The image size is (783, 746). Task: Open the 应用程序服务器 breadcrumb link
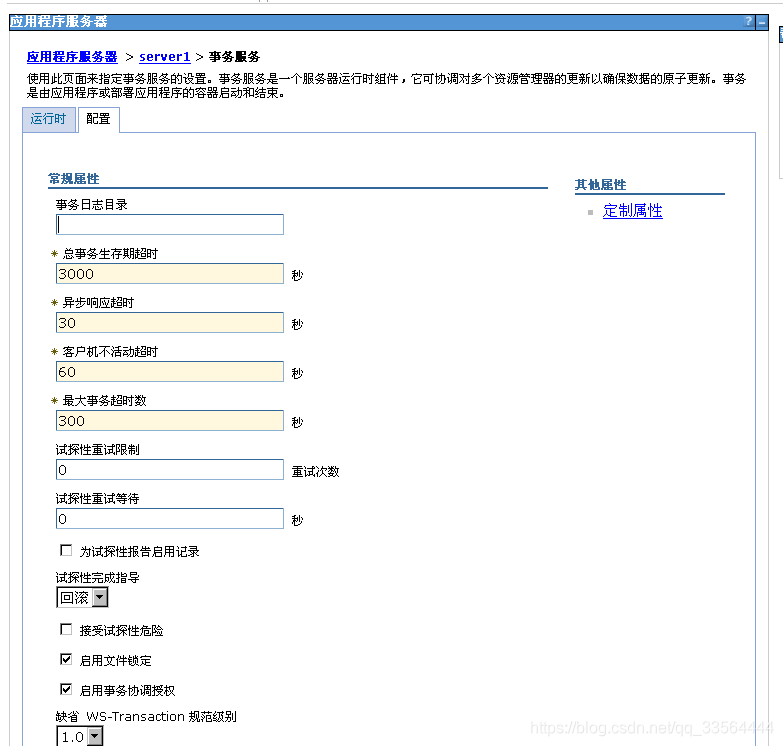pyautogui.click(x=72, y=57)
